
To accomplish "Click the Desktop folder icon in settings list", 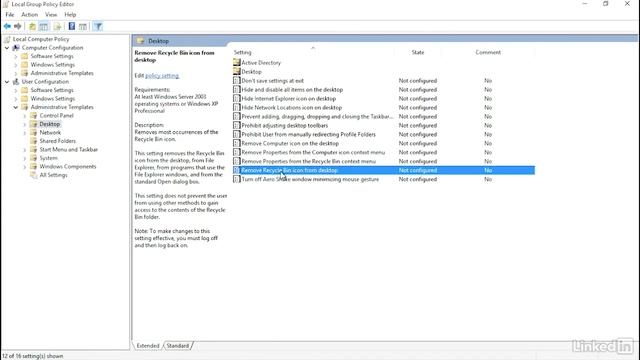I will 237,71.
